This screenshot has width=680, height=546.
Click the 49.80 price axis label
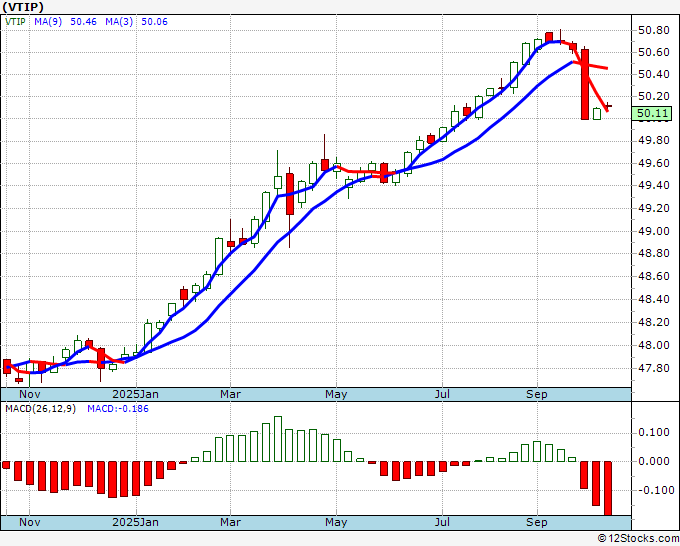(654, 141)
